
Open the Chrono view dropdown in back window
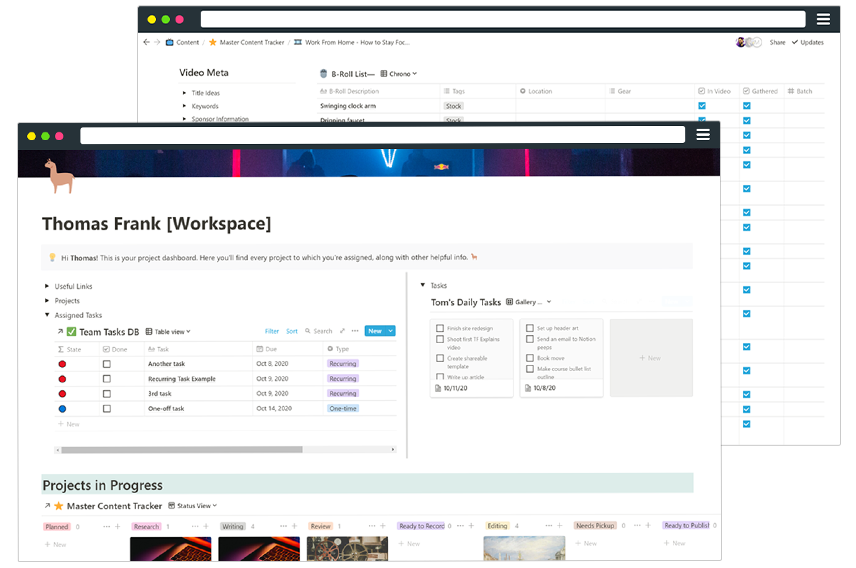[x=399, y=74]
